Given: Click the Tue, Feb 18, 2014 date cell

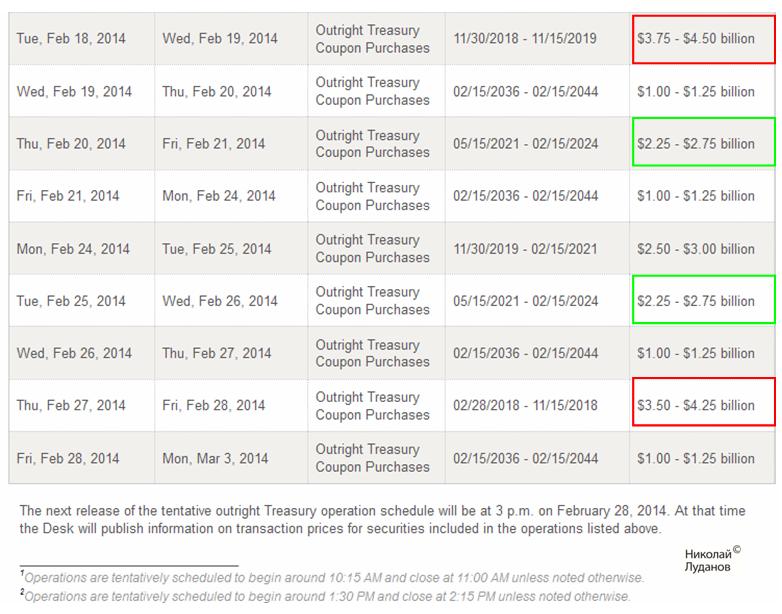Looking at the screenshot, I should pyautogui.click(x=71, y=39).
